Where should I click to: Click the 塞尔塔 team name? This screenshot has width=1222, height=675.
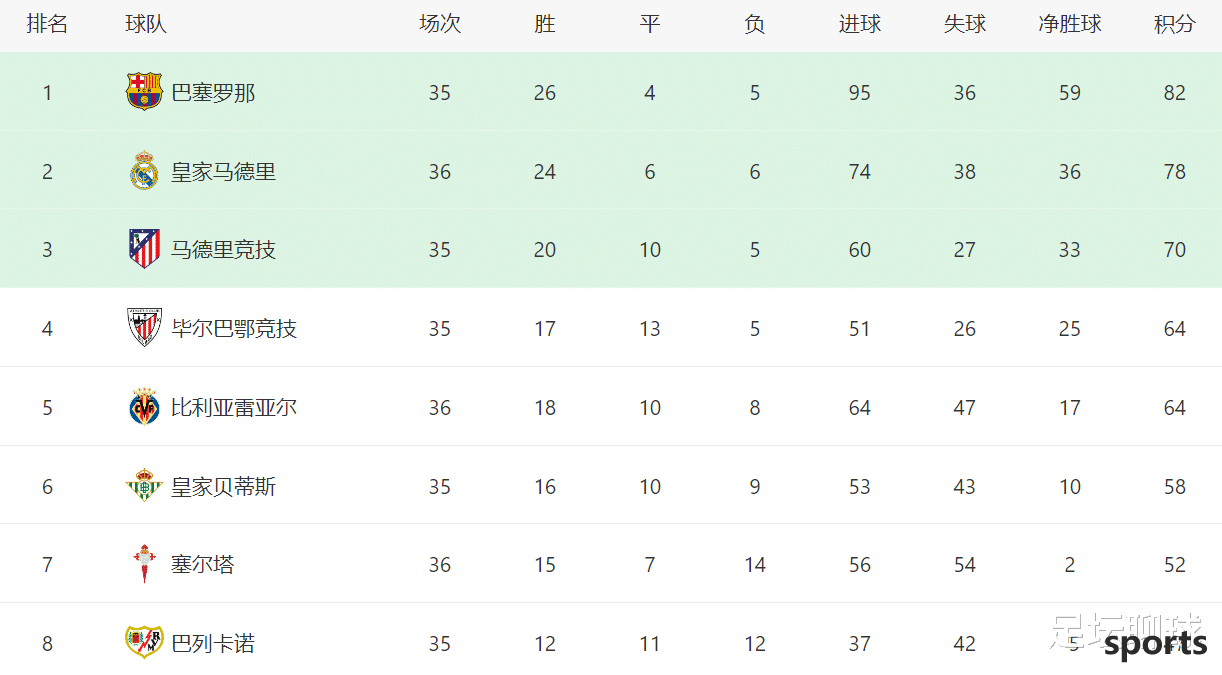point(202,565)
